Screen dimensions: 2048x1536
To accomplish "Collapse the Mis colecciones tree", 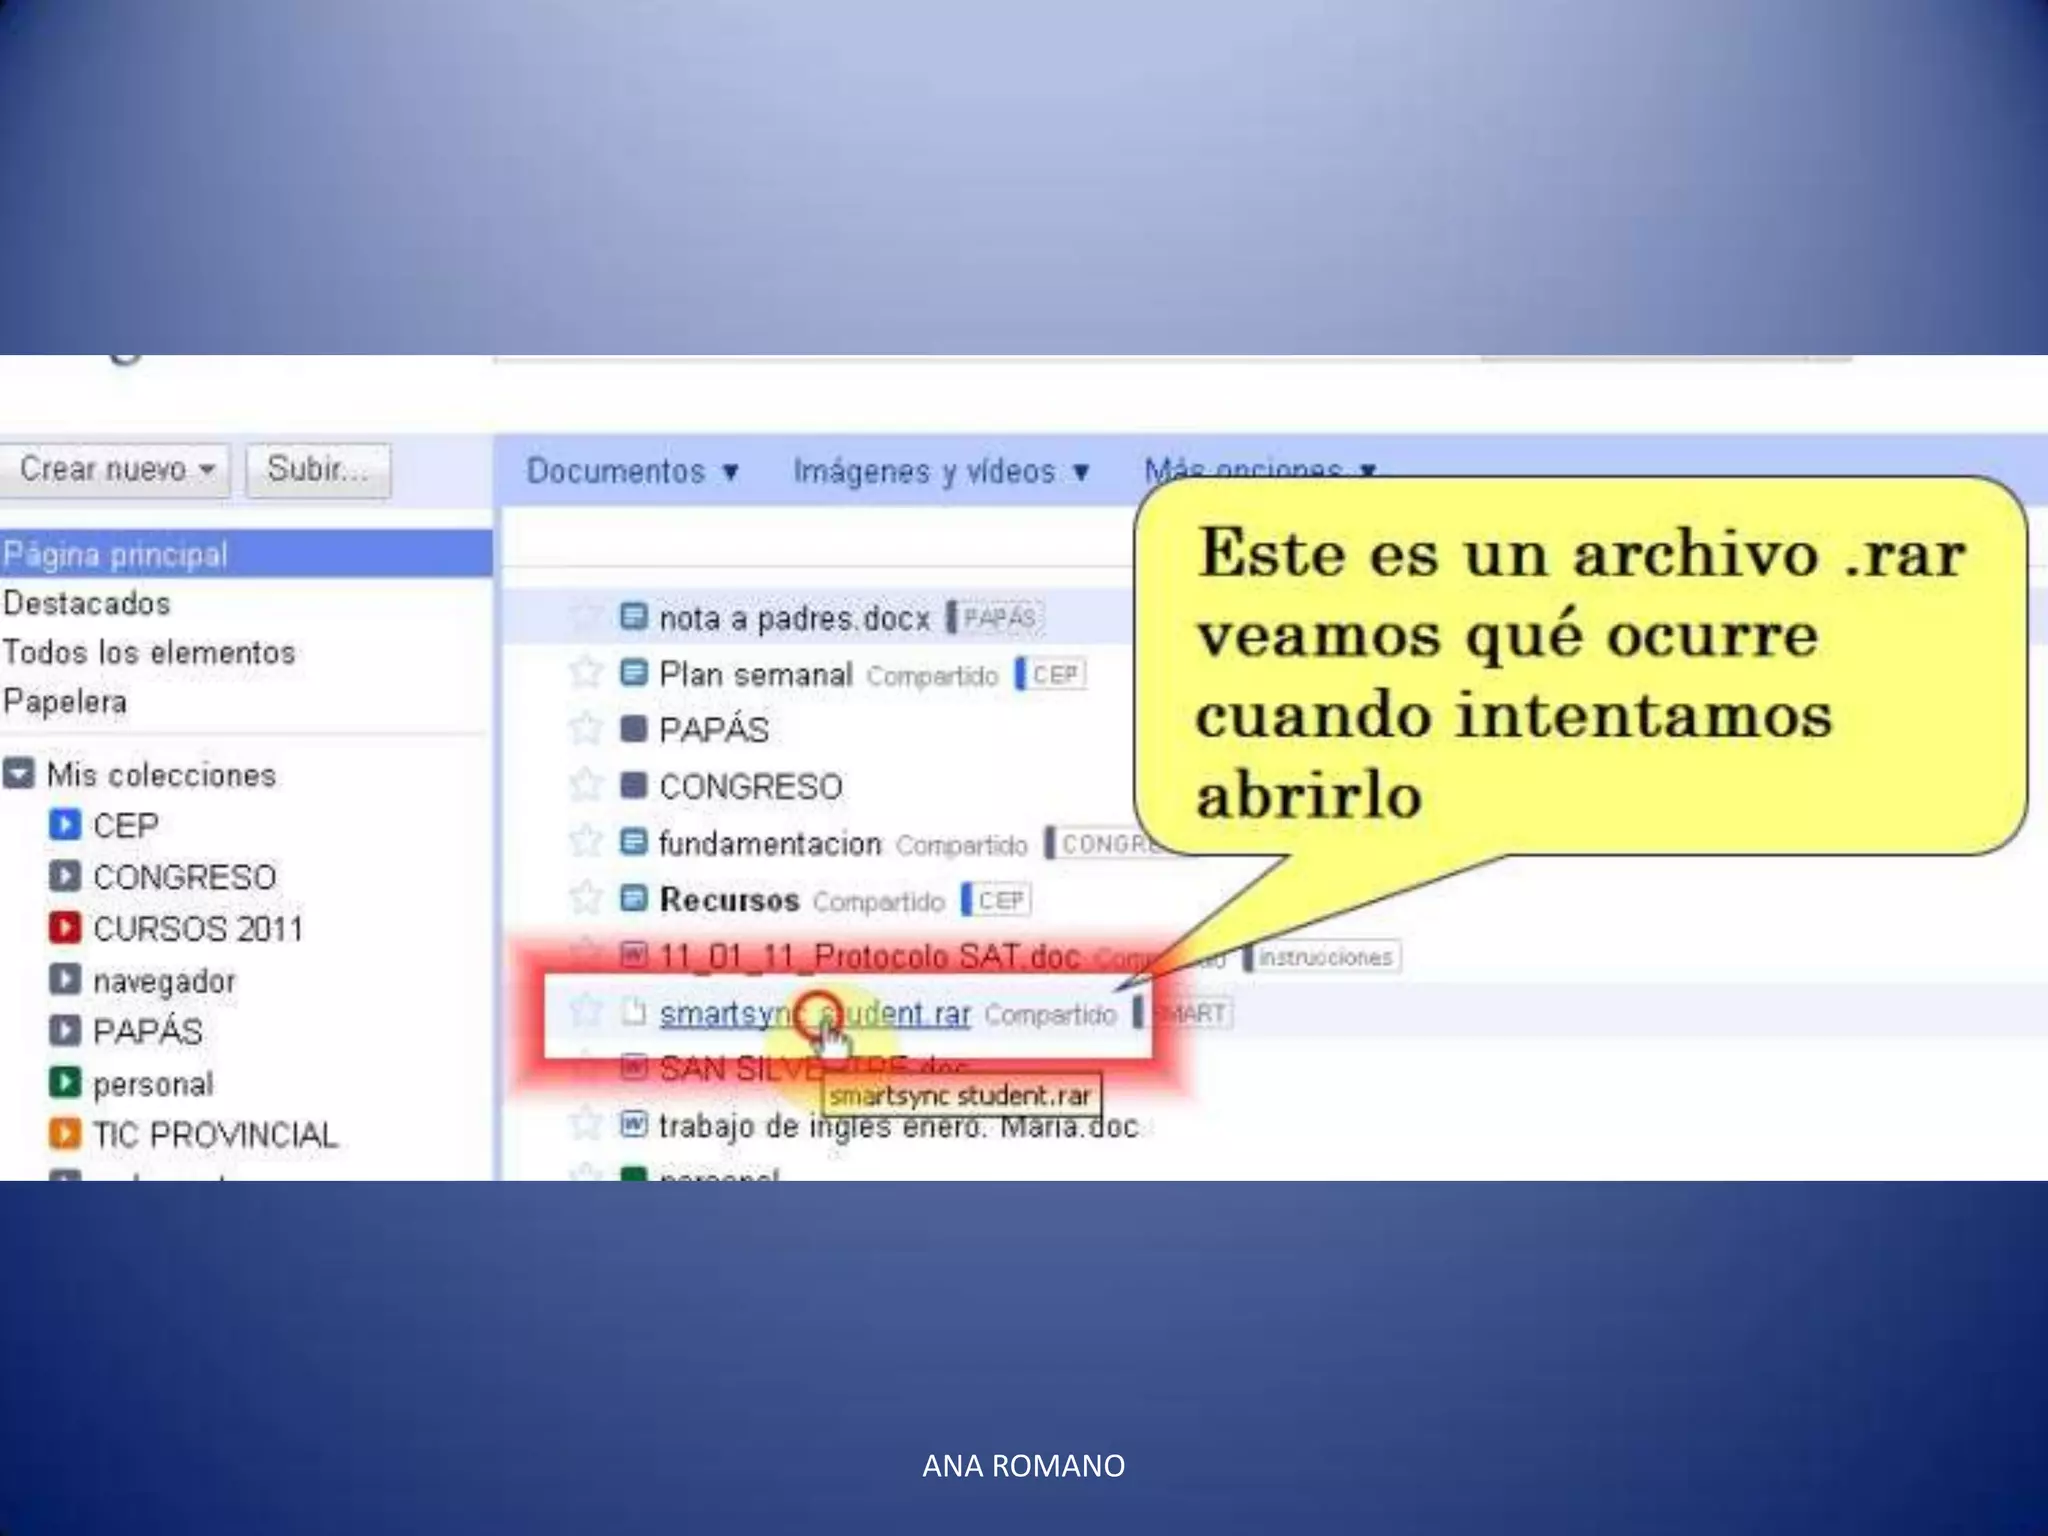I will pos(19,774).
